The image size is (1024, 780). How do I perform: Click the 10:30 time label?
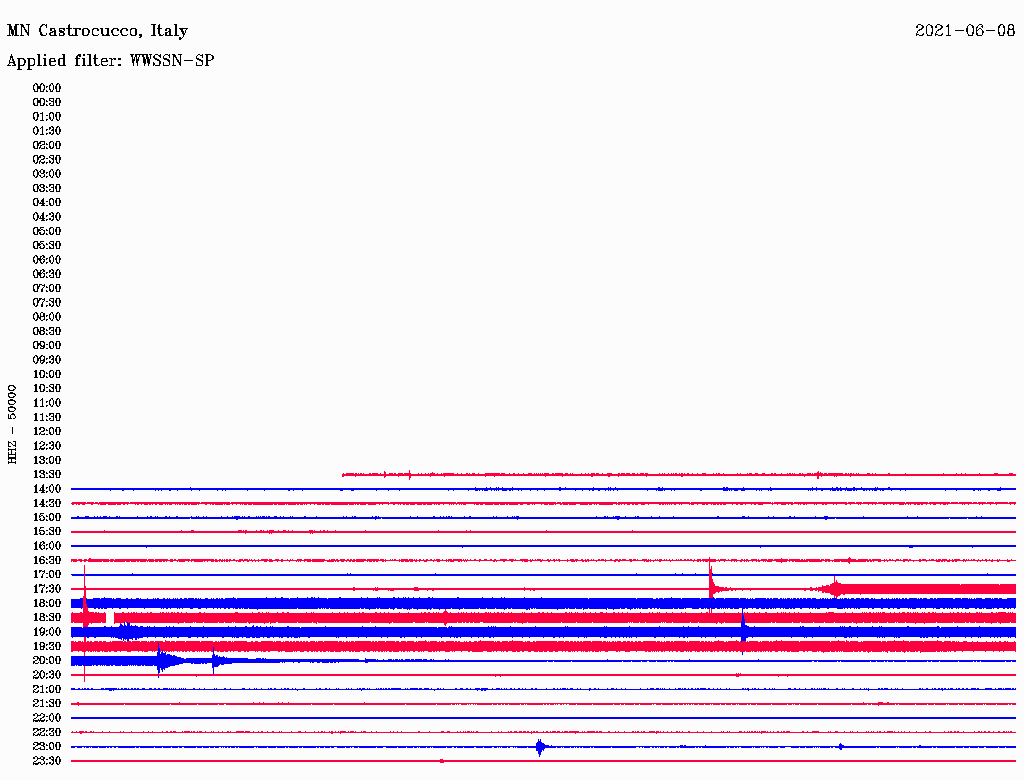click(47, 389)
